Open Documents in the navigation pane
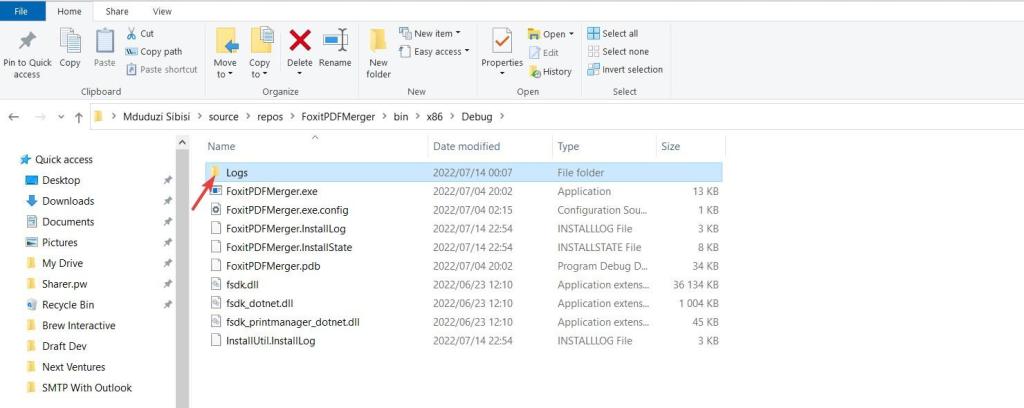The height and width of the screenshot is (408, 1024). point(68,222)
